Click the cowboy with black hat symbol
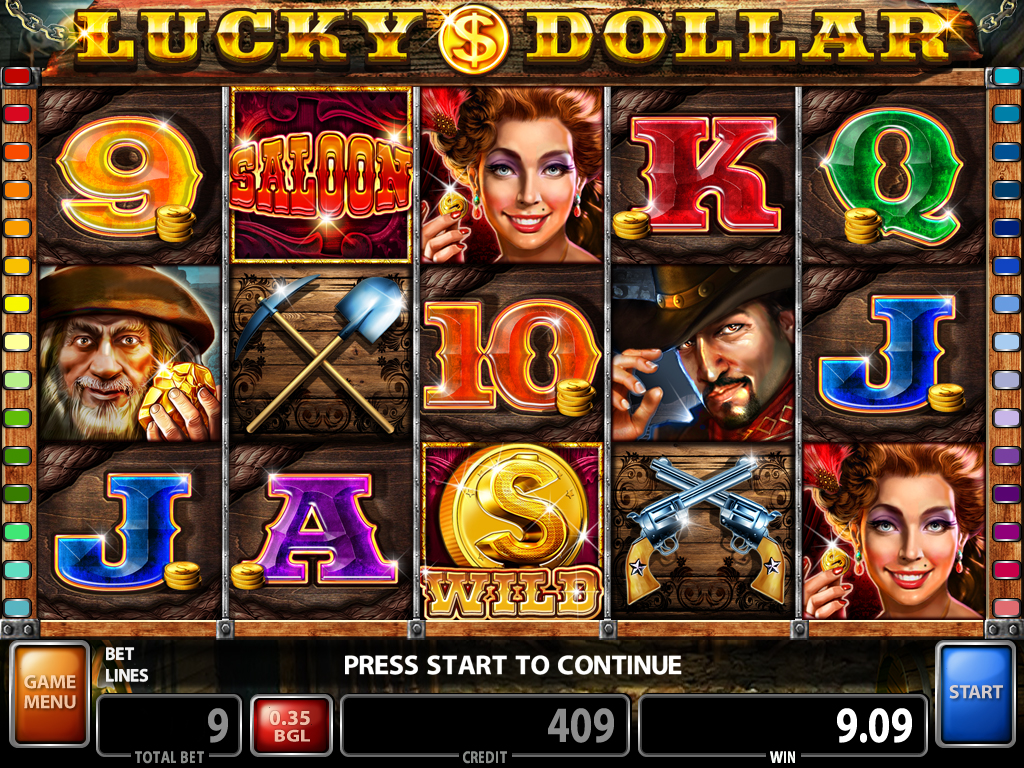1024x768 pixels. coord(703,353)
